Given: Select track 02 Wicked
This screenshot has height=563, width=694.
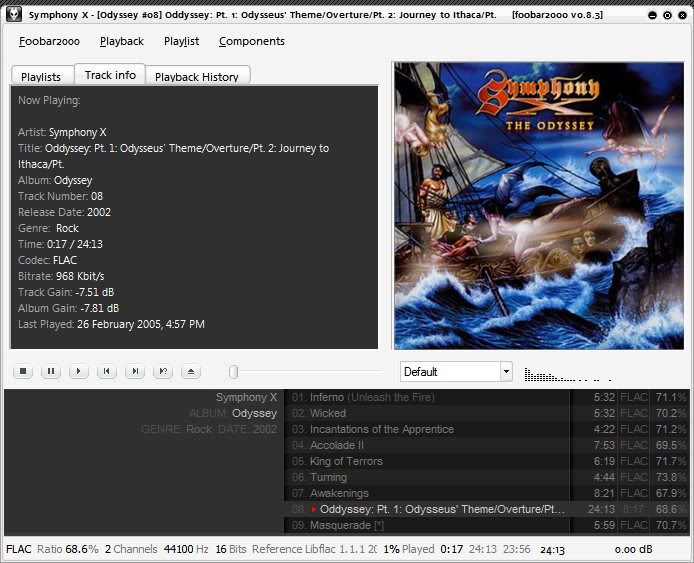Looking at the screenshot, I should point(487,413).
